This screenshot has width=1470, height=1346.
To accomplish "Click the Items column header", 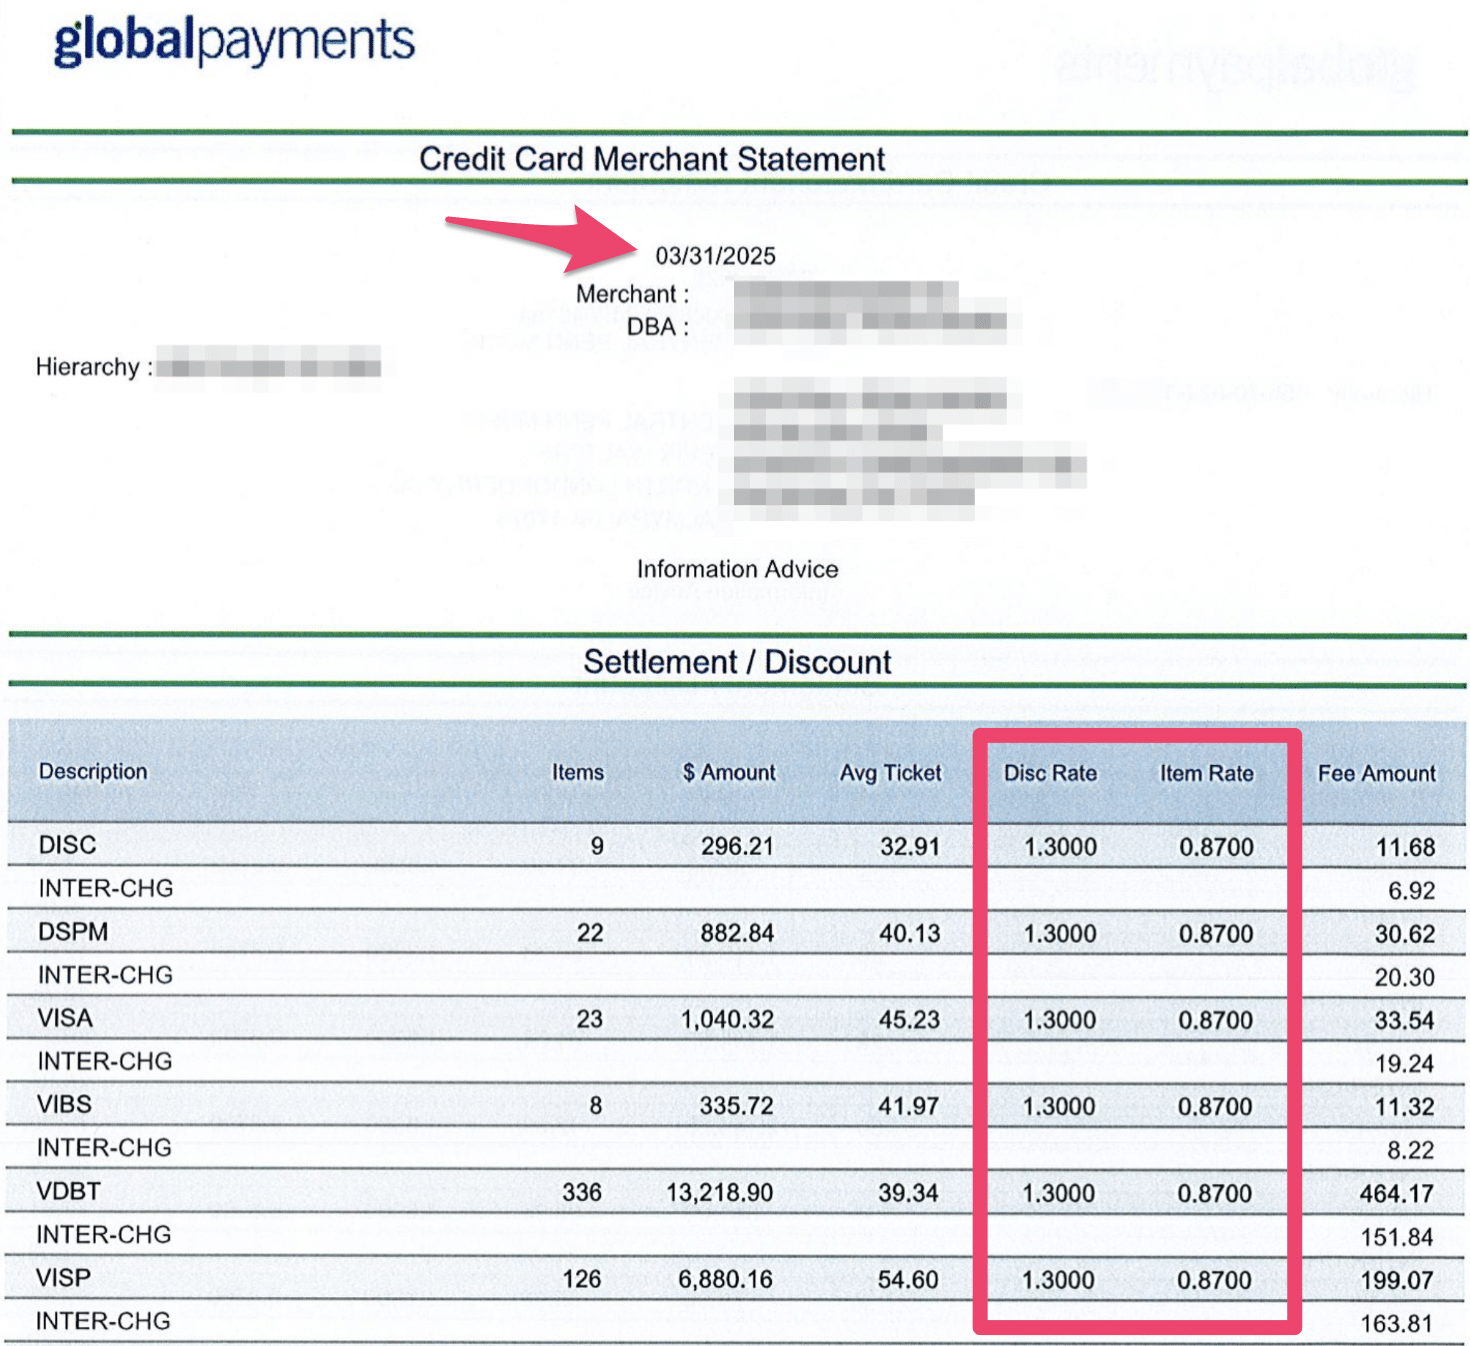I will pyautogui.click(x=578, y=772).
